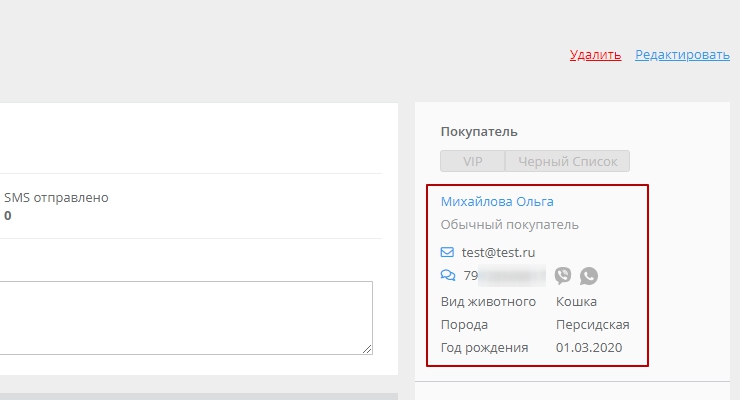Click the Удалить link
Screen dimensions: 740x400
(595, 55)
